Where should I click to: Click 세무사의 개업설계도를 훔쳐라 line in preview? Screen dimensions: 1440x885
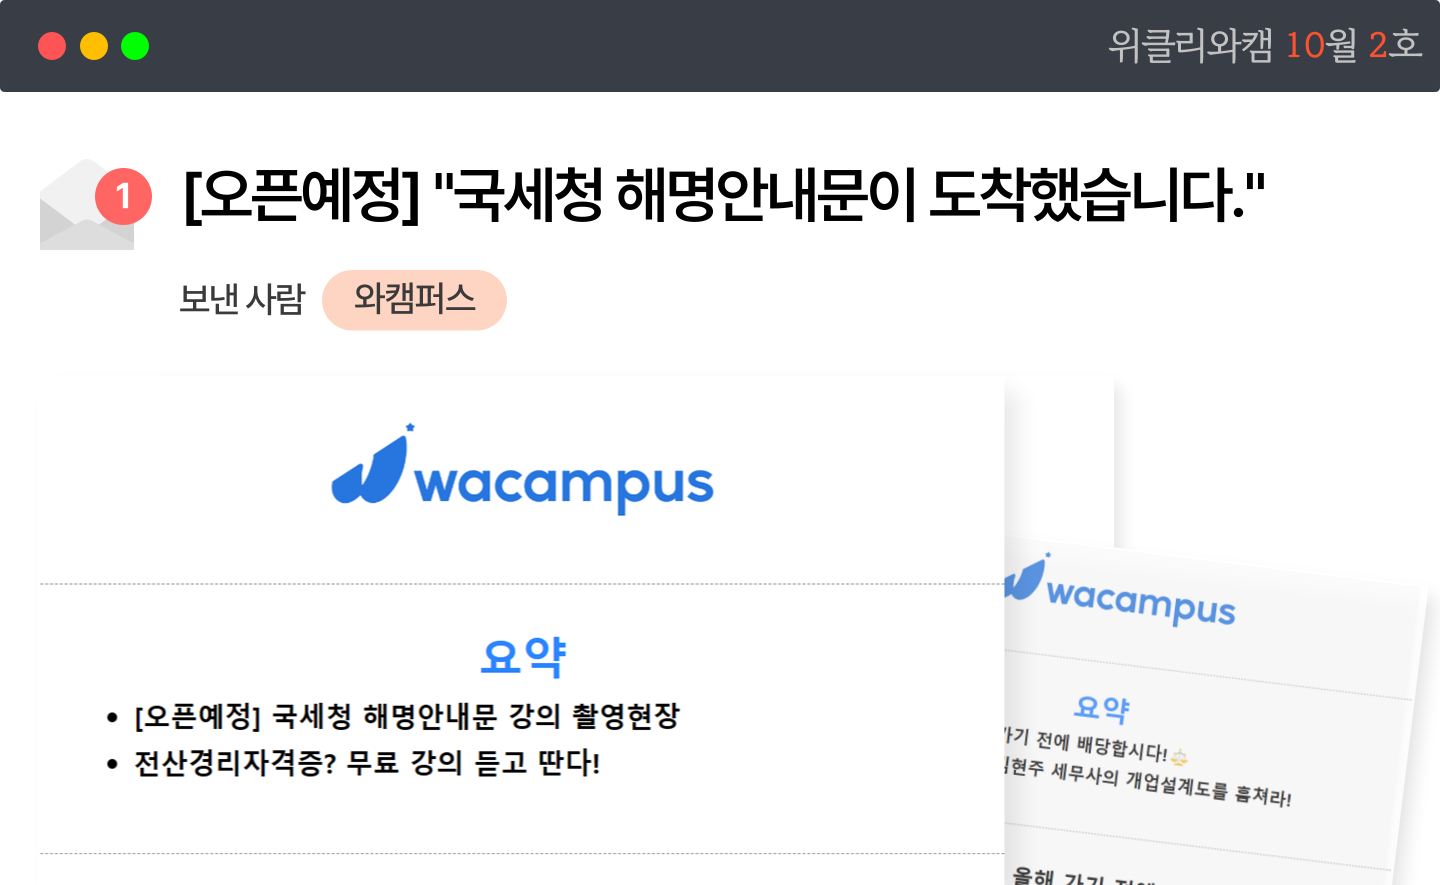coord(1148,782)
